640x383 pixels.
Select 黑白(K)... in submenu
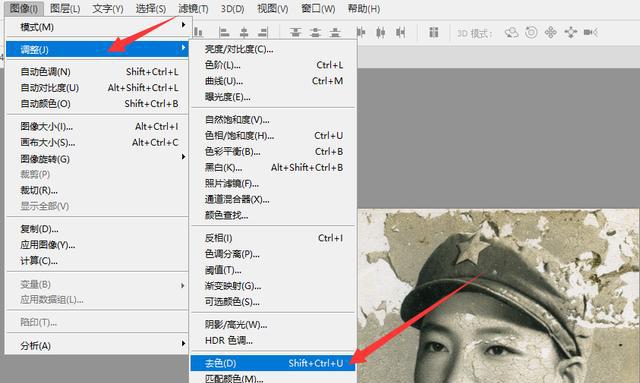click(x=273, y=167)
